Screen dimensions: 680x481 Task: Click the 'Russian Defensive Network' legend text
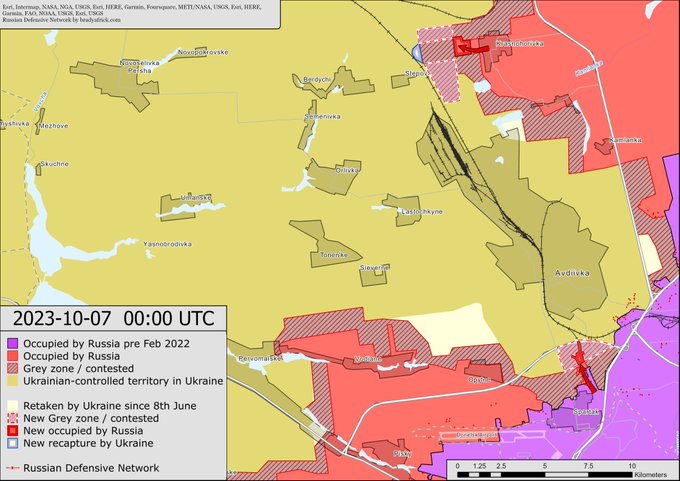click(x=91, y=468)
